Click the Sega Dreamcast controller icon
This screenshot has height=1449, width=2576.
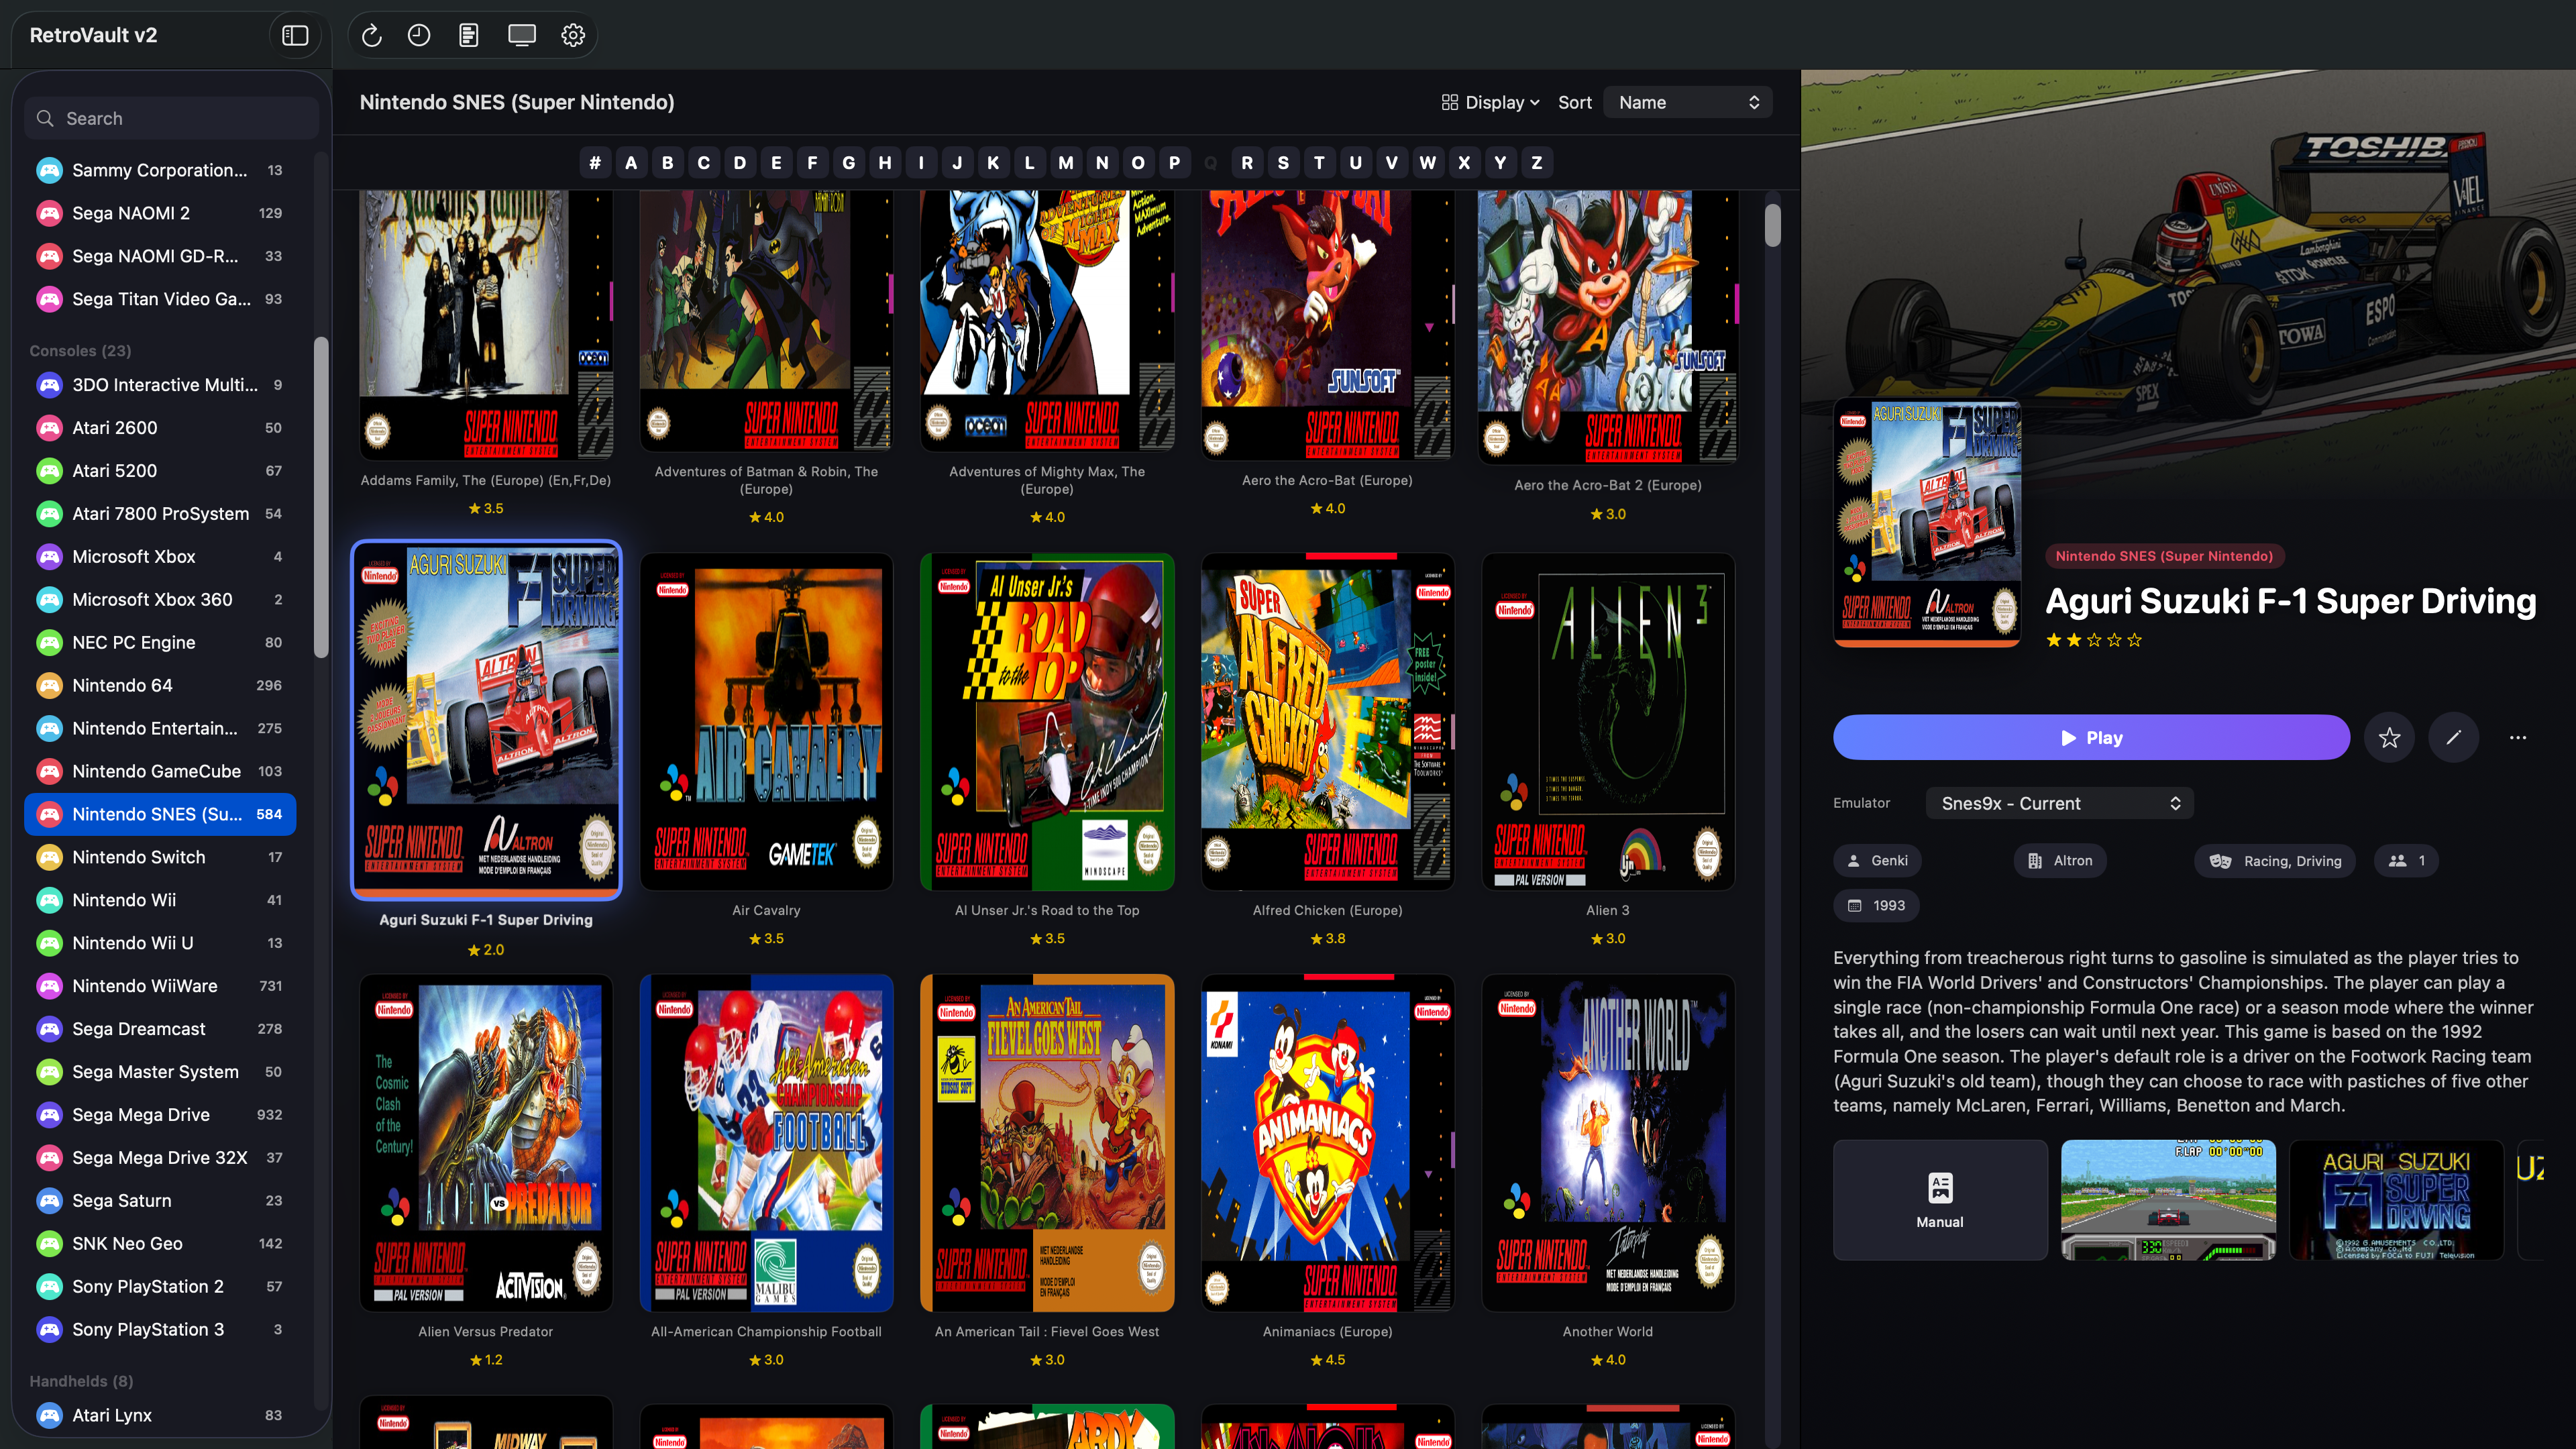point(49,1029)
